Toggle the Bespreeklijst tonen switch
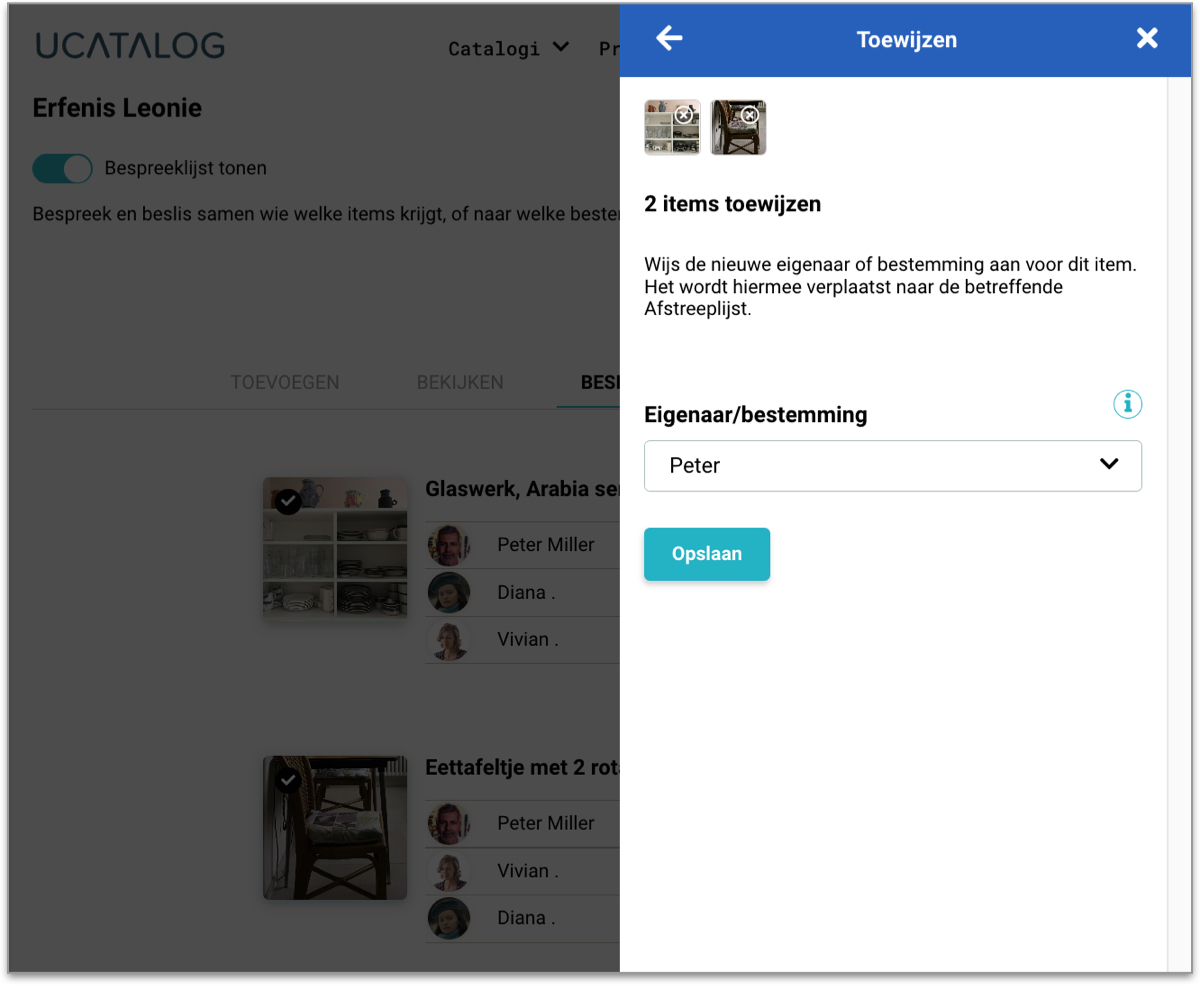Image resolution: width=1200 pixels, height=986 pixels. [x=62, y=168]
